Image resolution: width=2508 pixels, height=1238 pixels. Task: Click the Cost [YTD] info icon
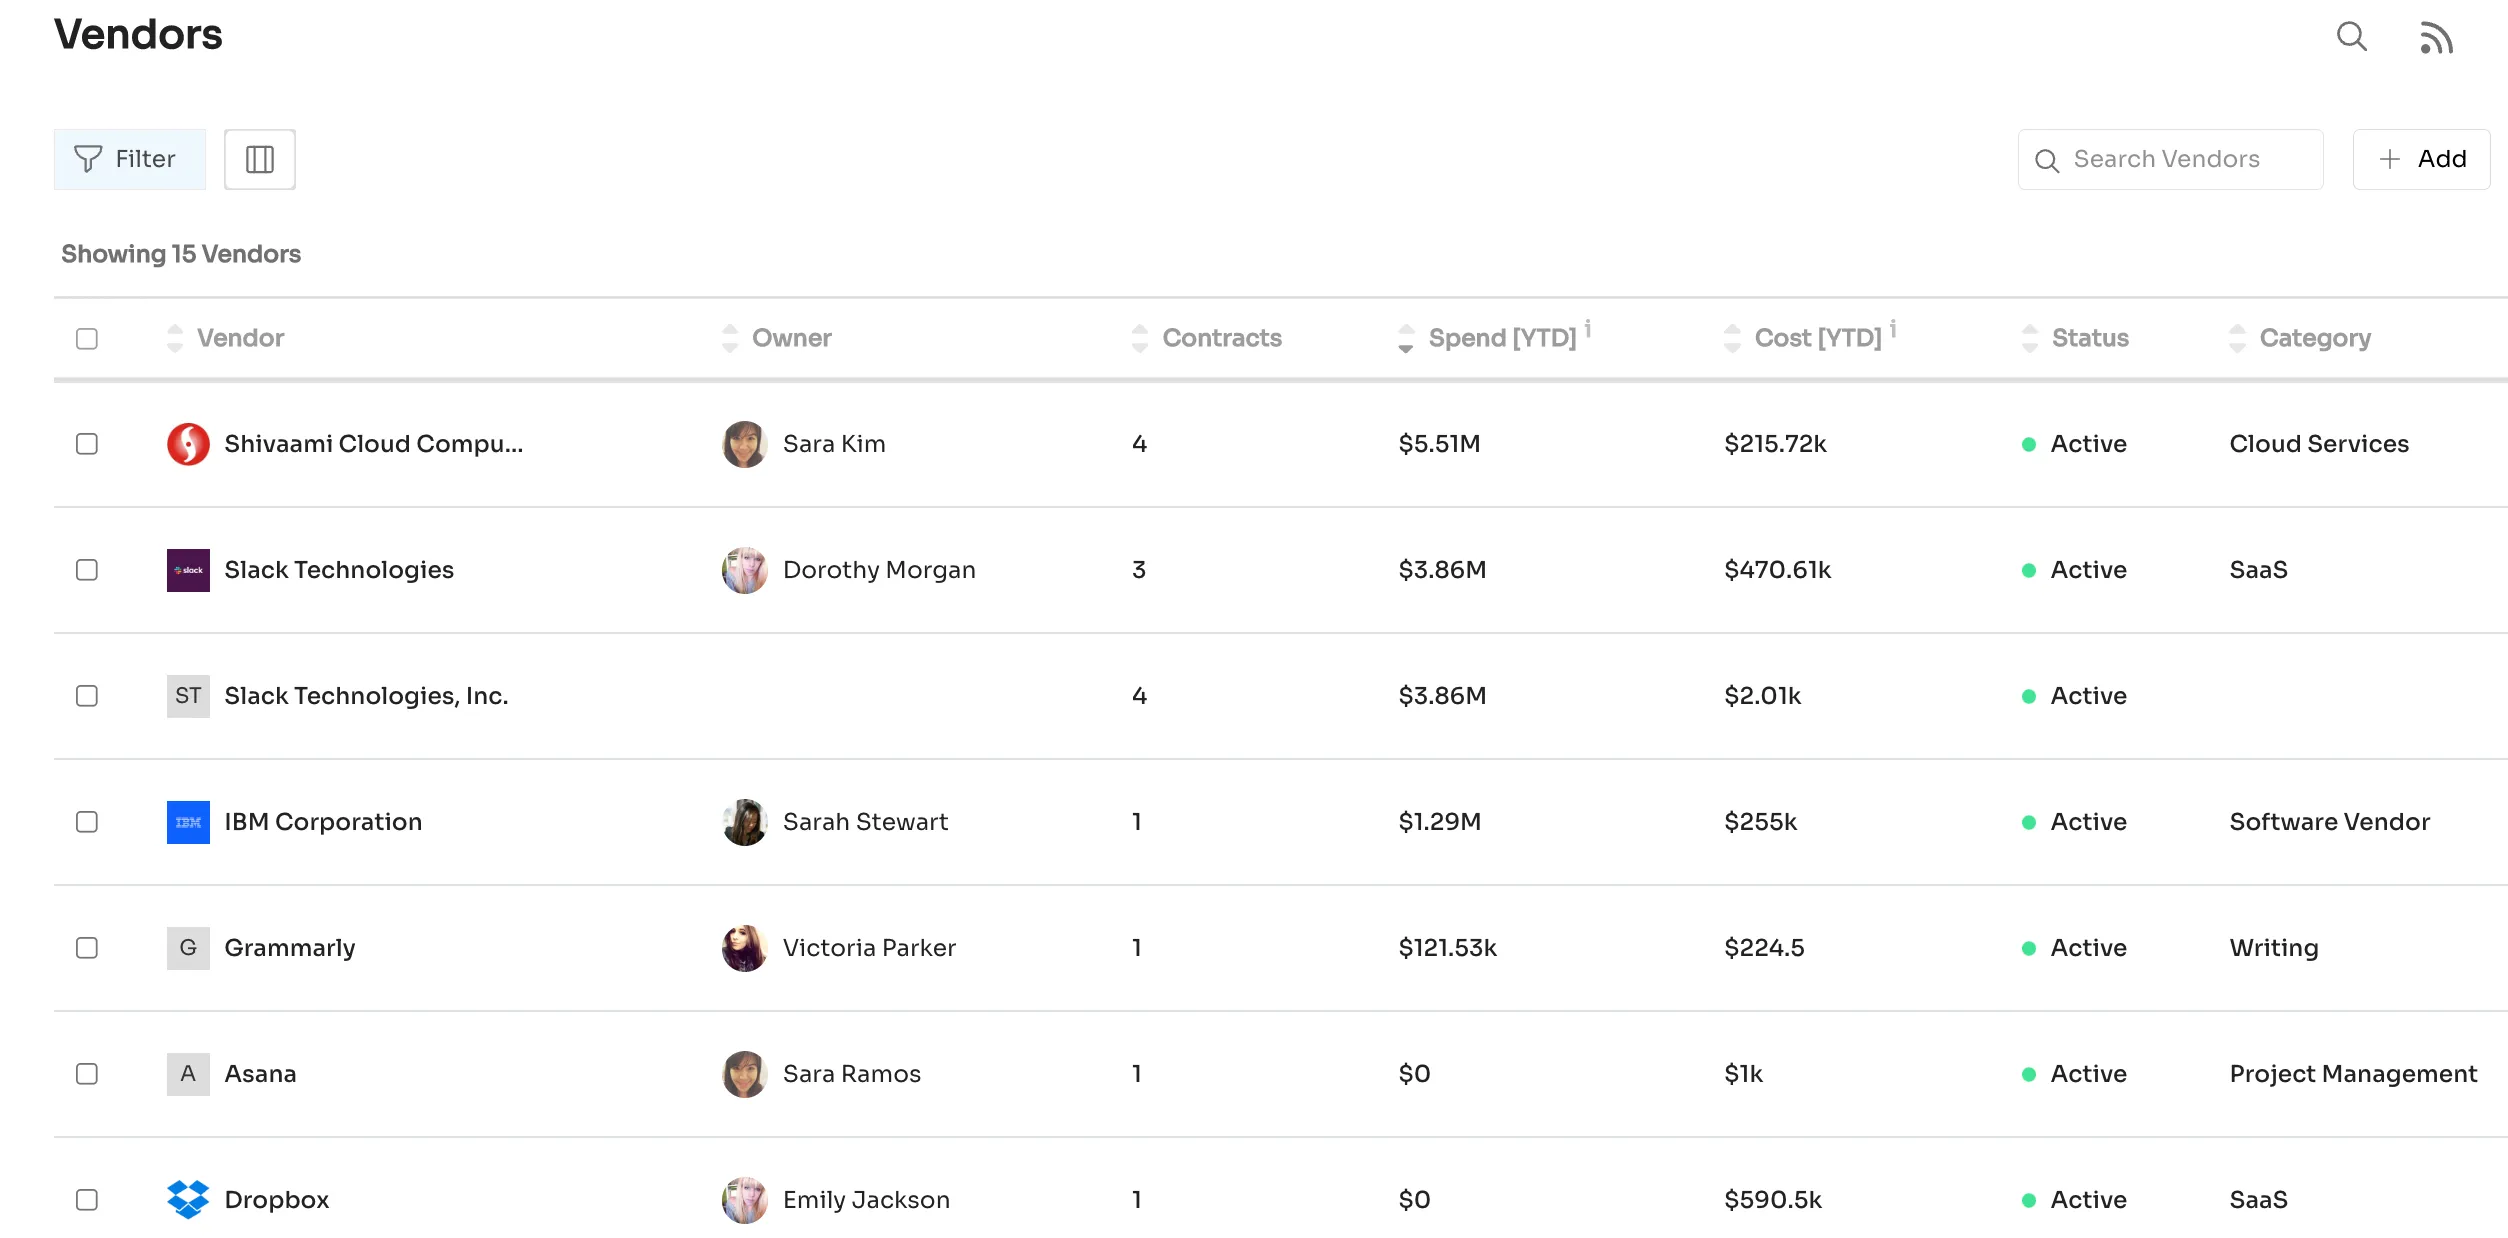pyautogui.click(x=1893, y=328)
